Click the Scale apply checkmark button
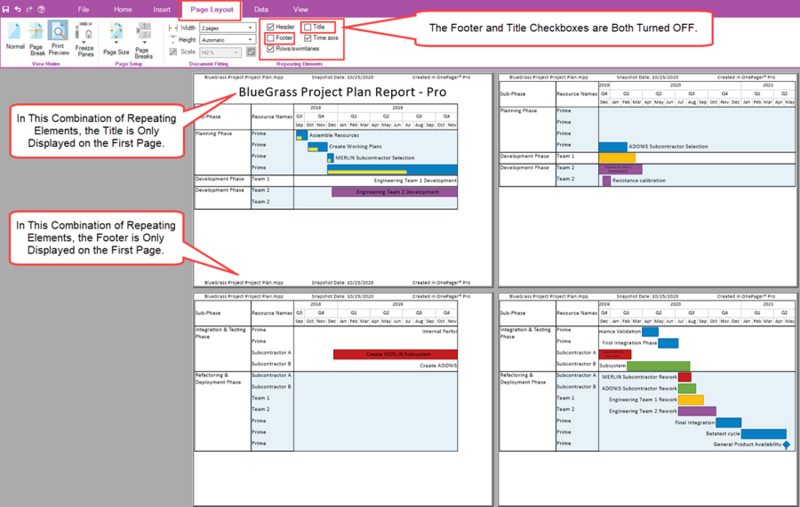Image resolution: width=800 pixels, height=507 pixels. (251, 52)
